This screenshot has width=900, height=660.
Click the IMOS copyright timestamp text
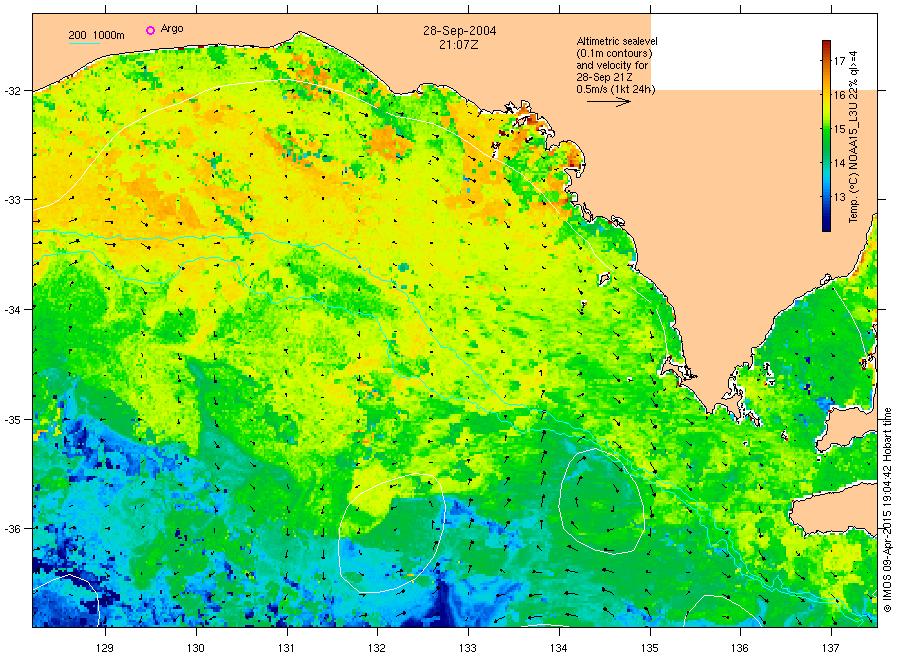coord(887,510)
